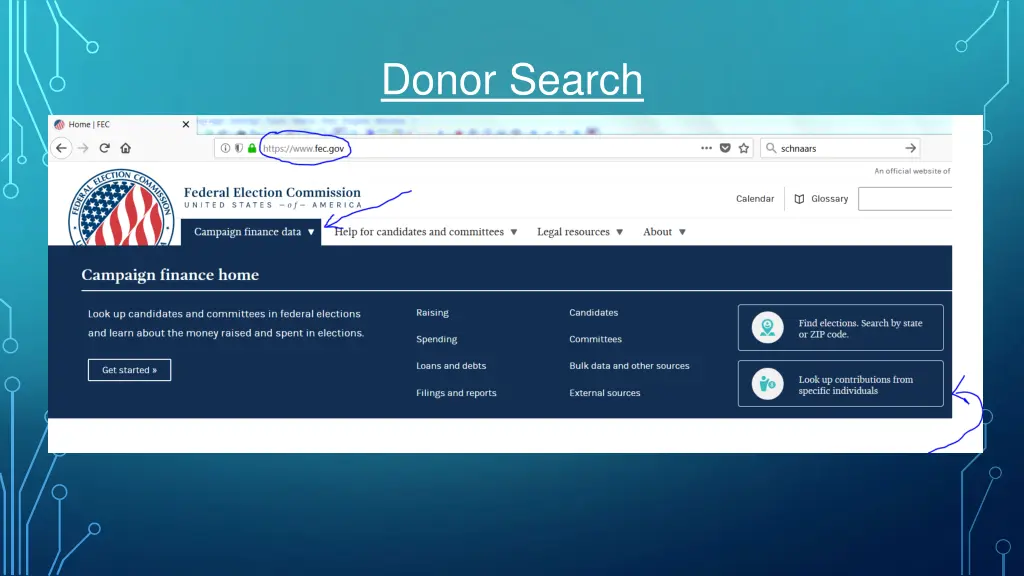
Task: Click the Get started button
Action: coord(129,370)
